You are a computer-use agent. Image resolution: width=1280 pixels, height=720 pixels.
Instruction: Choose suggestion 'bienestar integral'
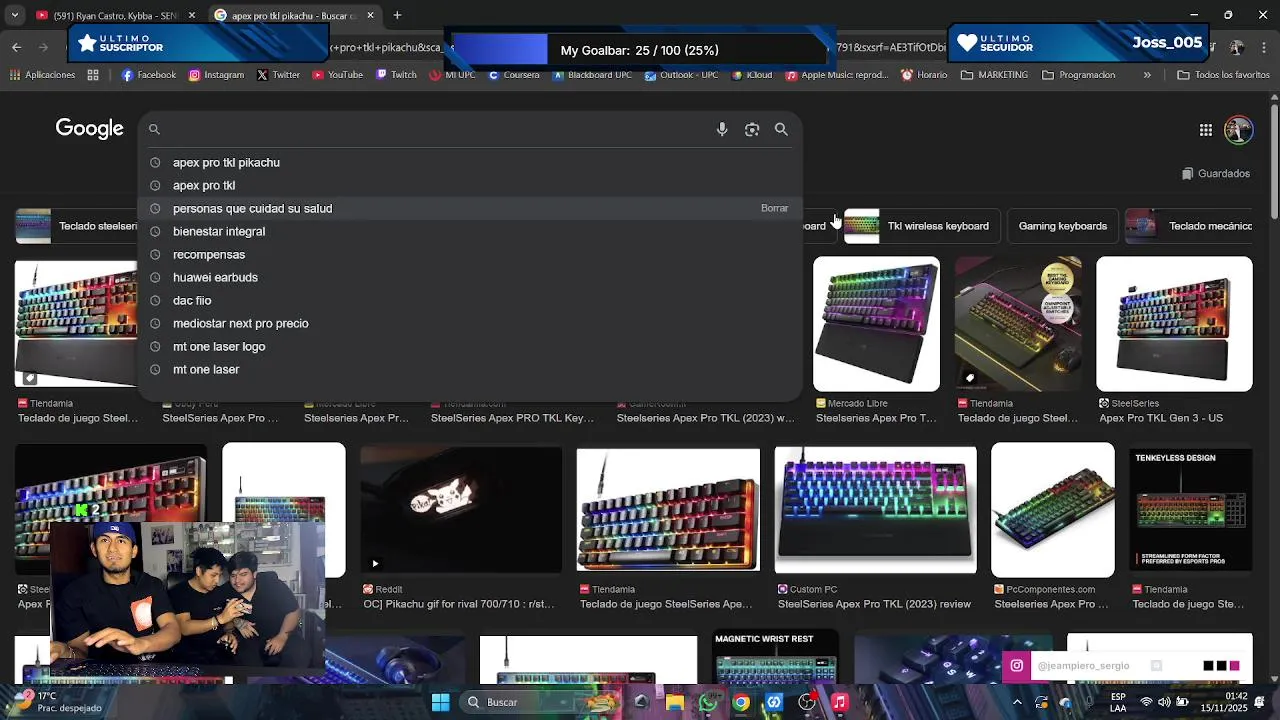[470, 231]
